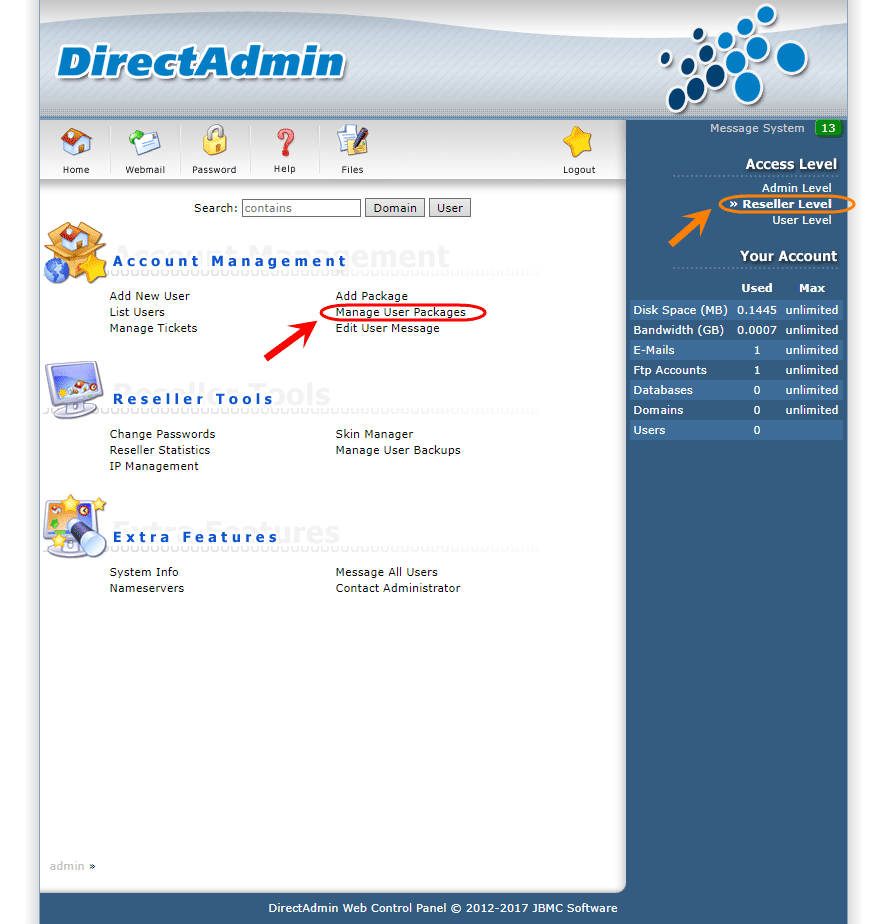Open Edit User Message link
This screenshot has width=886, height=924.
[x=388, y=328]
